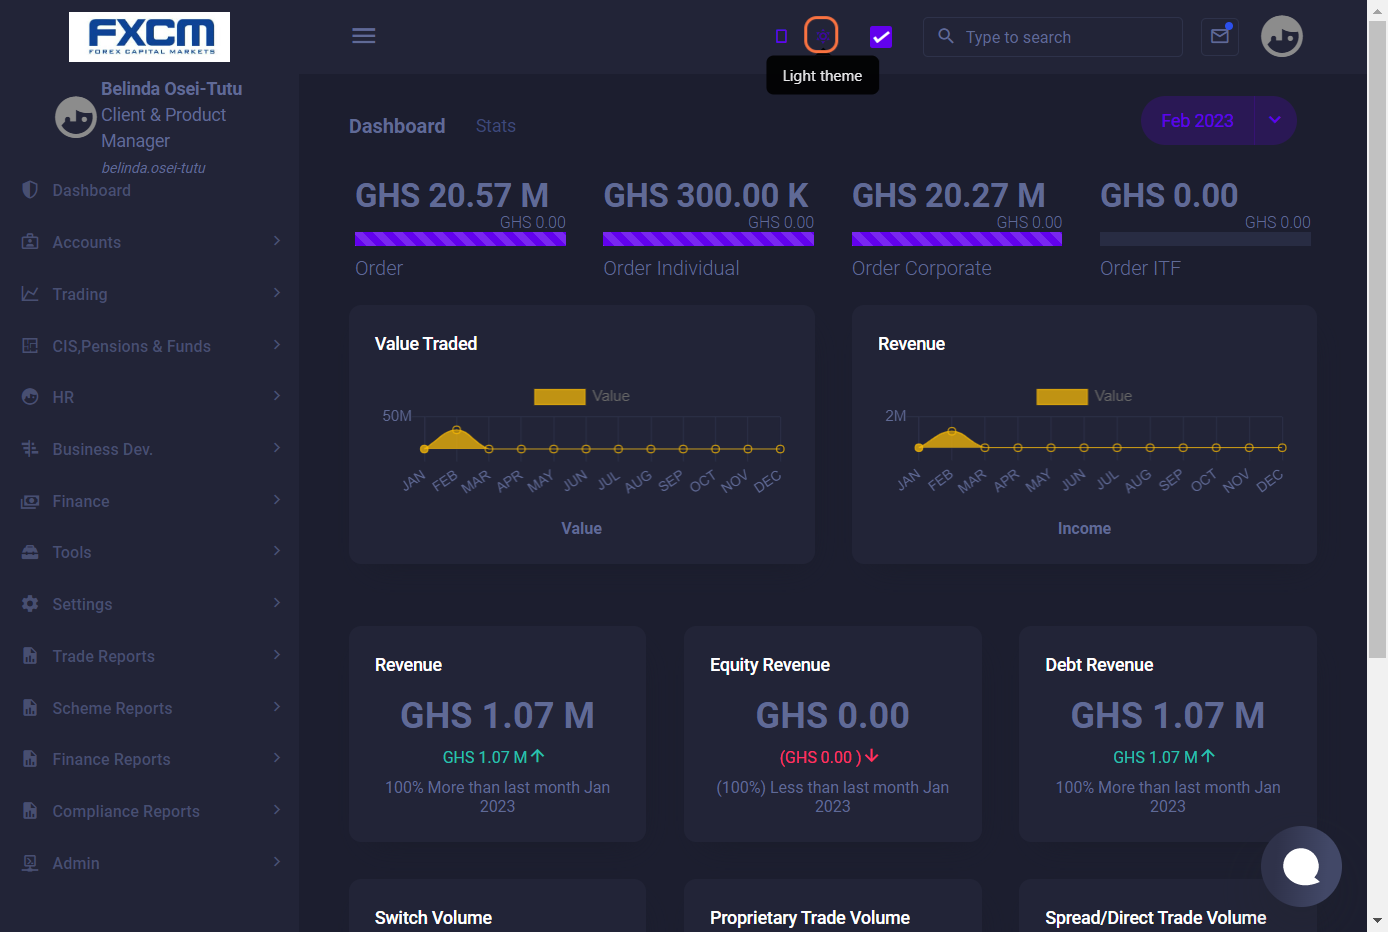Click the sidebar profile avatar picture

[x=76, y=117]
